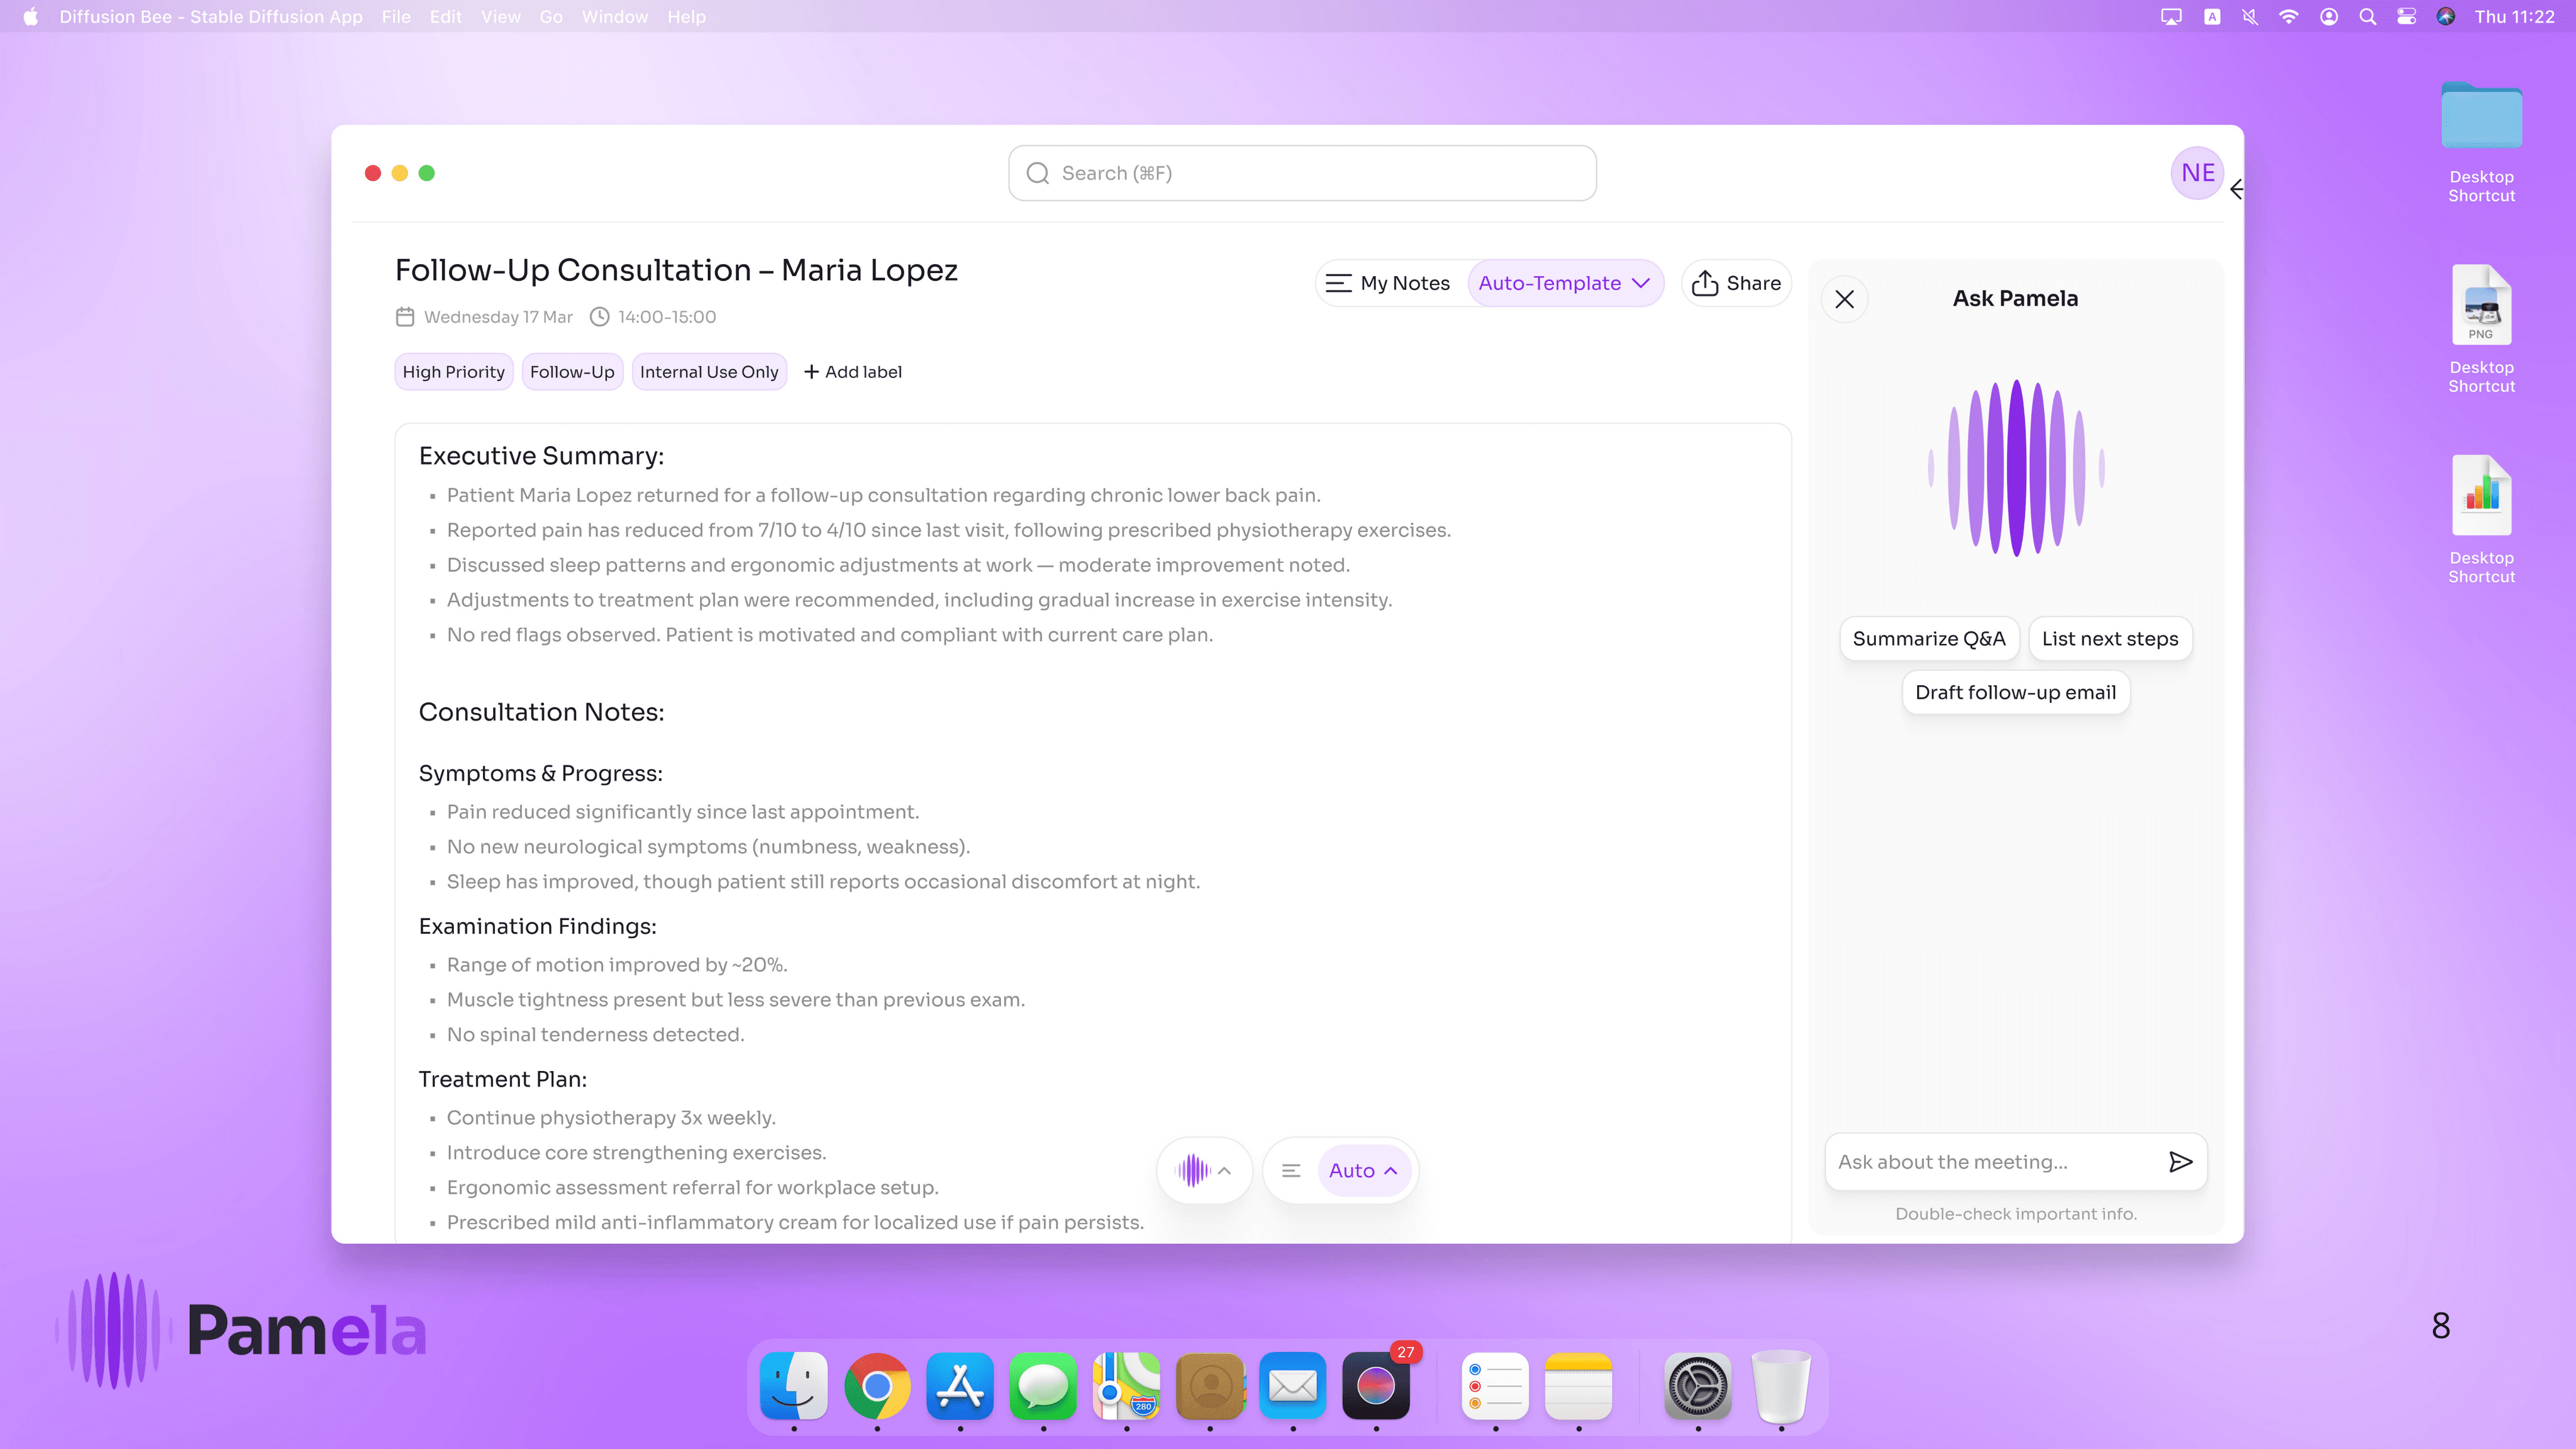This screenshot has width=2576, height=1449.
Task: Click the Ask about the meeting field
Action: pos(1990,1161)
